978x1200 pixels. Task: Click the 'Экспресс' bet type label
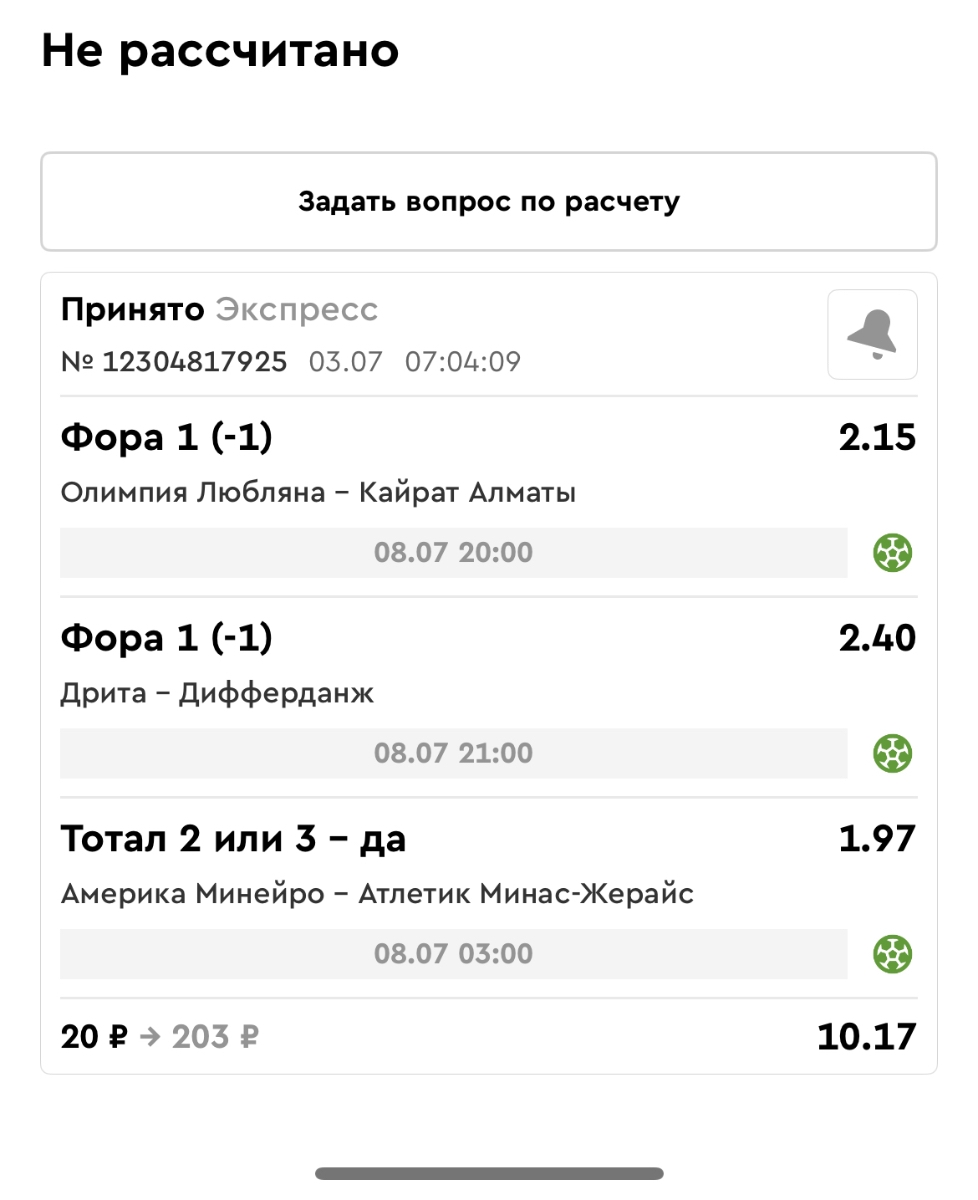click(x=296, y=310)
